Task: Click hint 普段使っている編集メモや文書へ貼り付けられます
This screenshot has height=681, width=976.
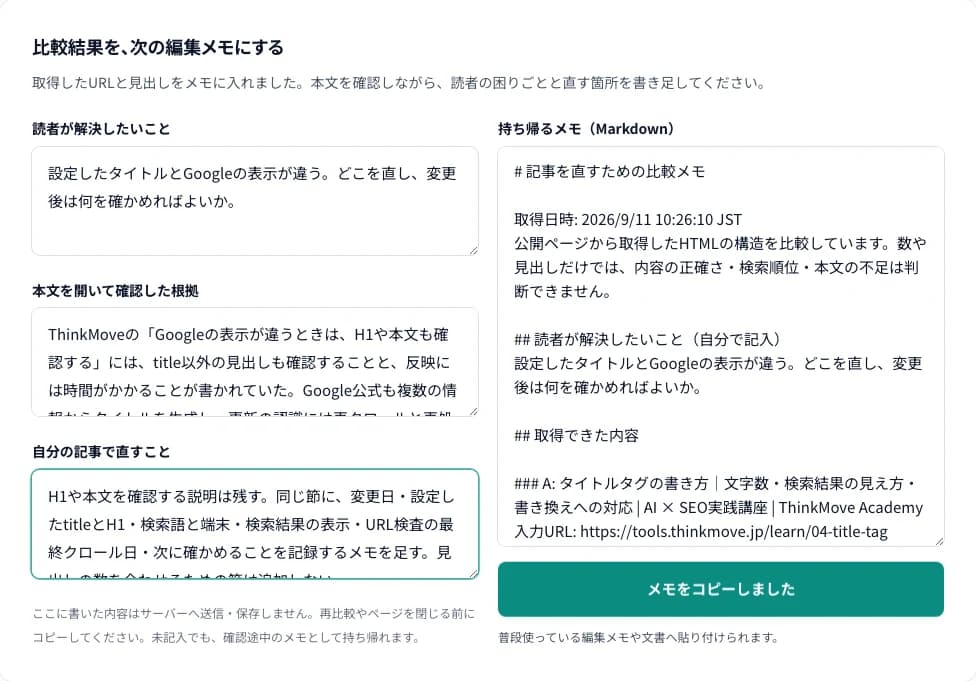Action: tap(638, 637)
